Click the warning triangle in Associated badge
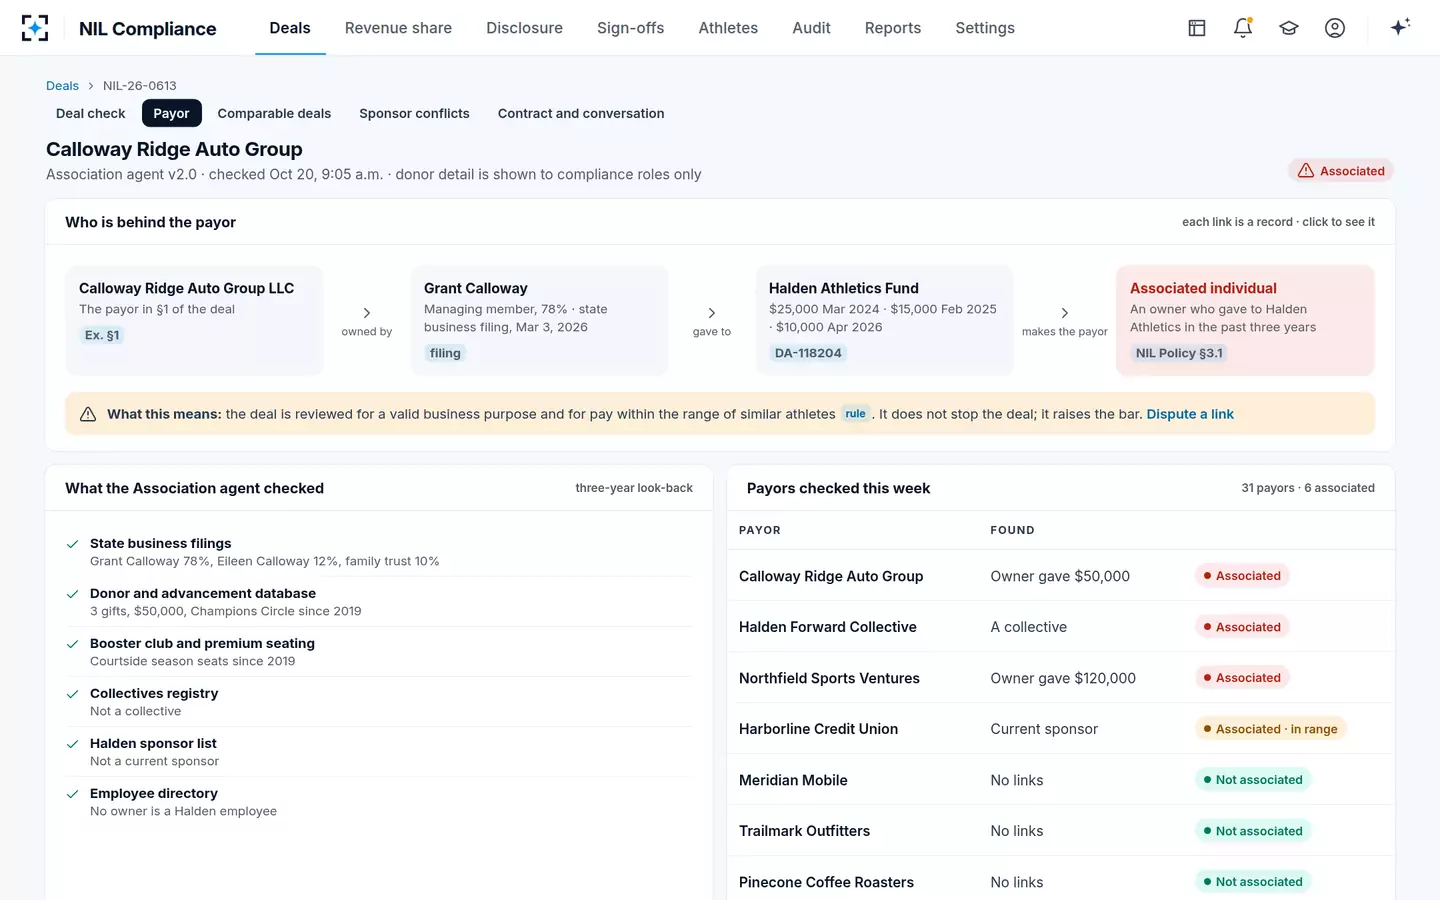This screenshot has height=900, width=1440. tap(1306, 171)
